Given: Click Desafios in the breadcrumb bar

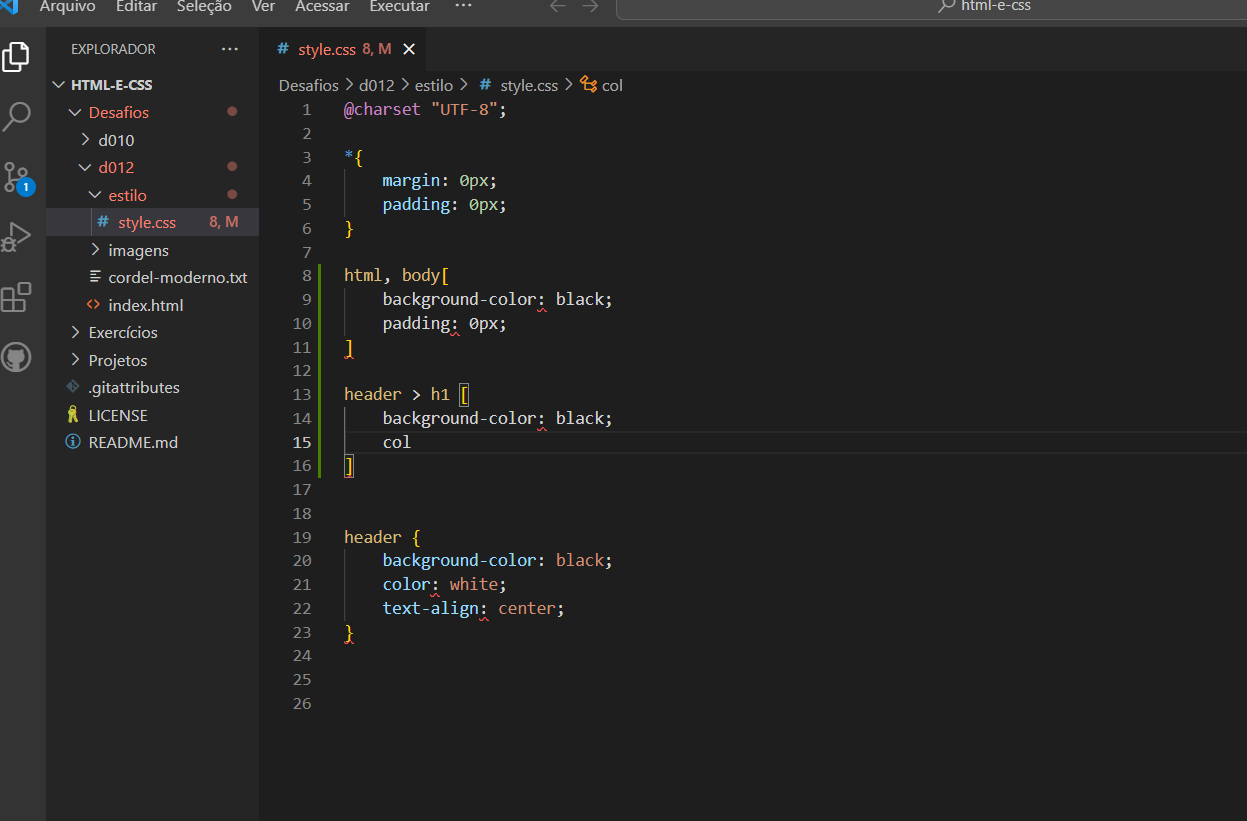Looking at the screenshot, I should (308, 85).
